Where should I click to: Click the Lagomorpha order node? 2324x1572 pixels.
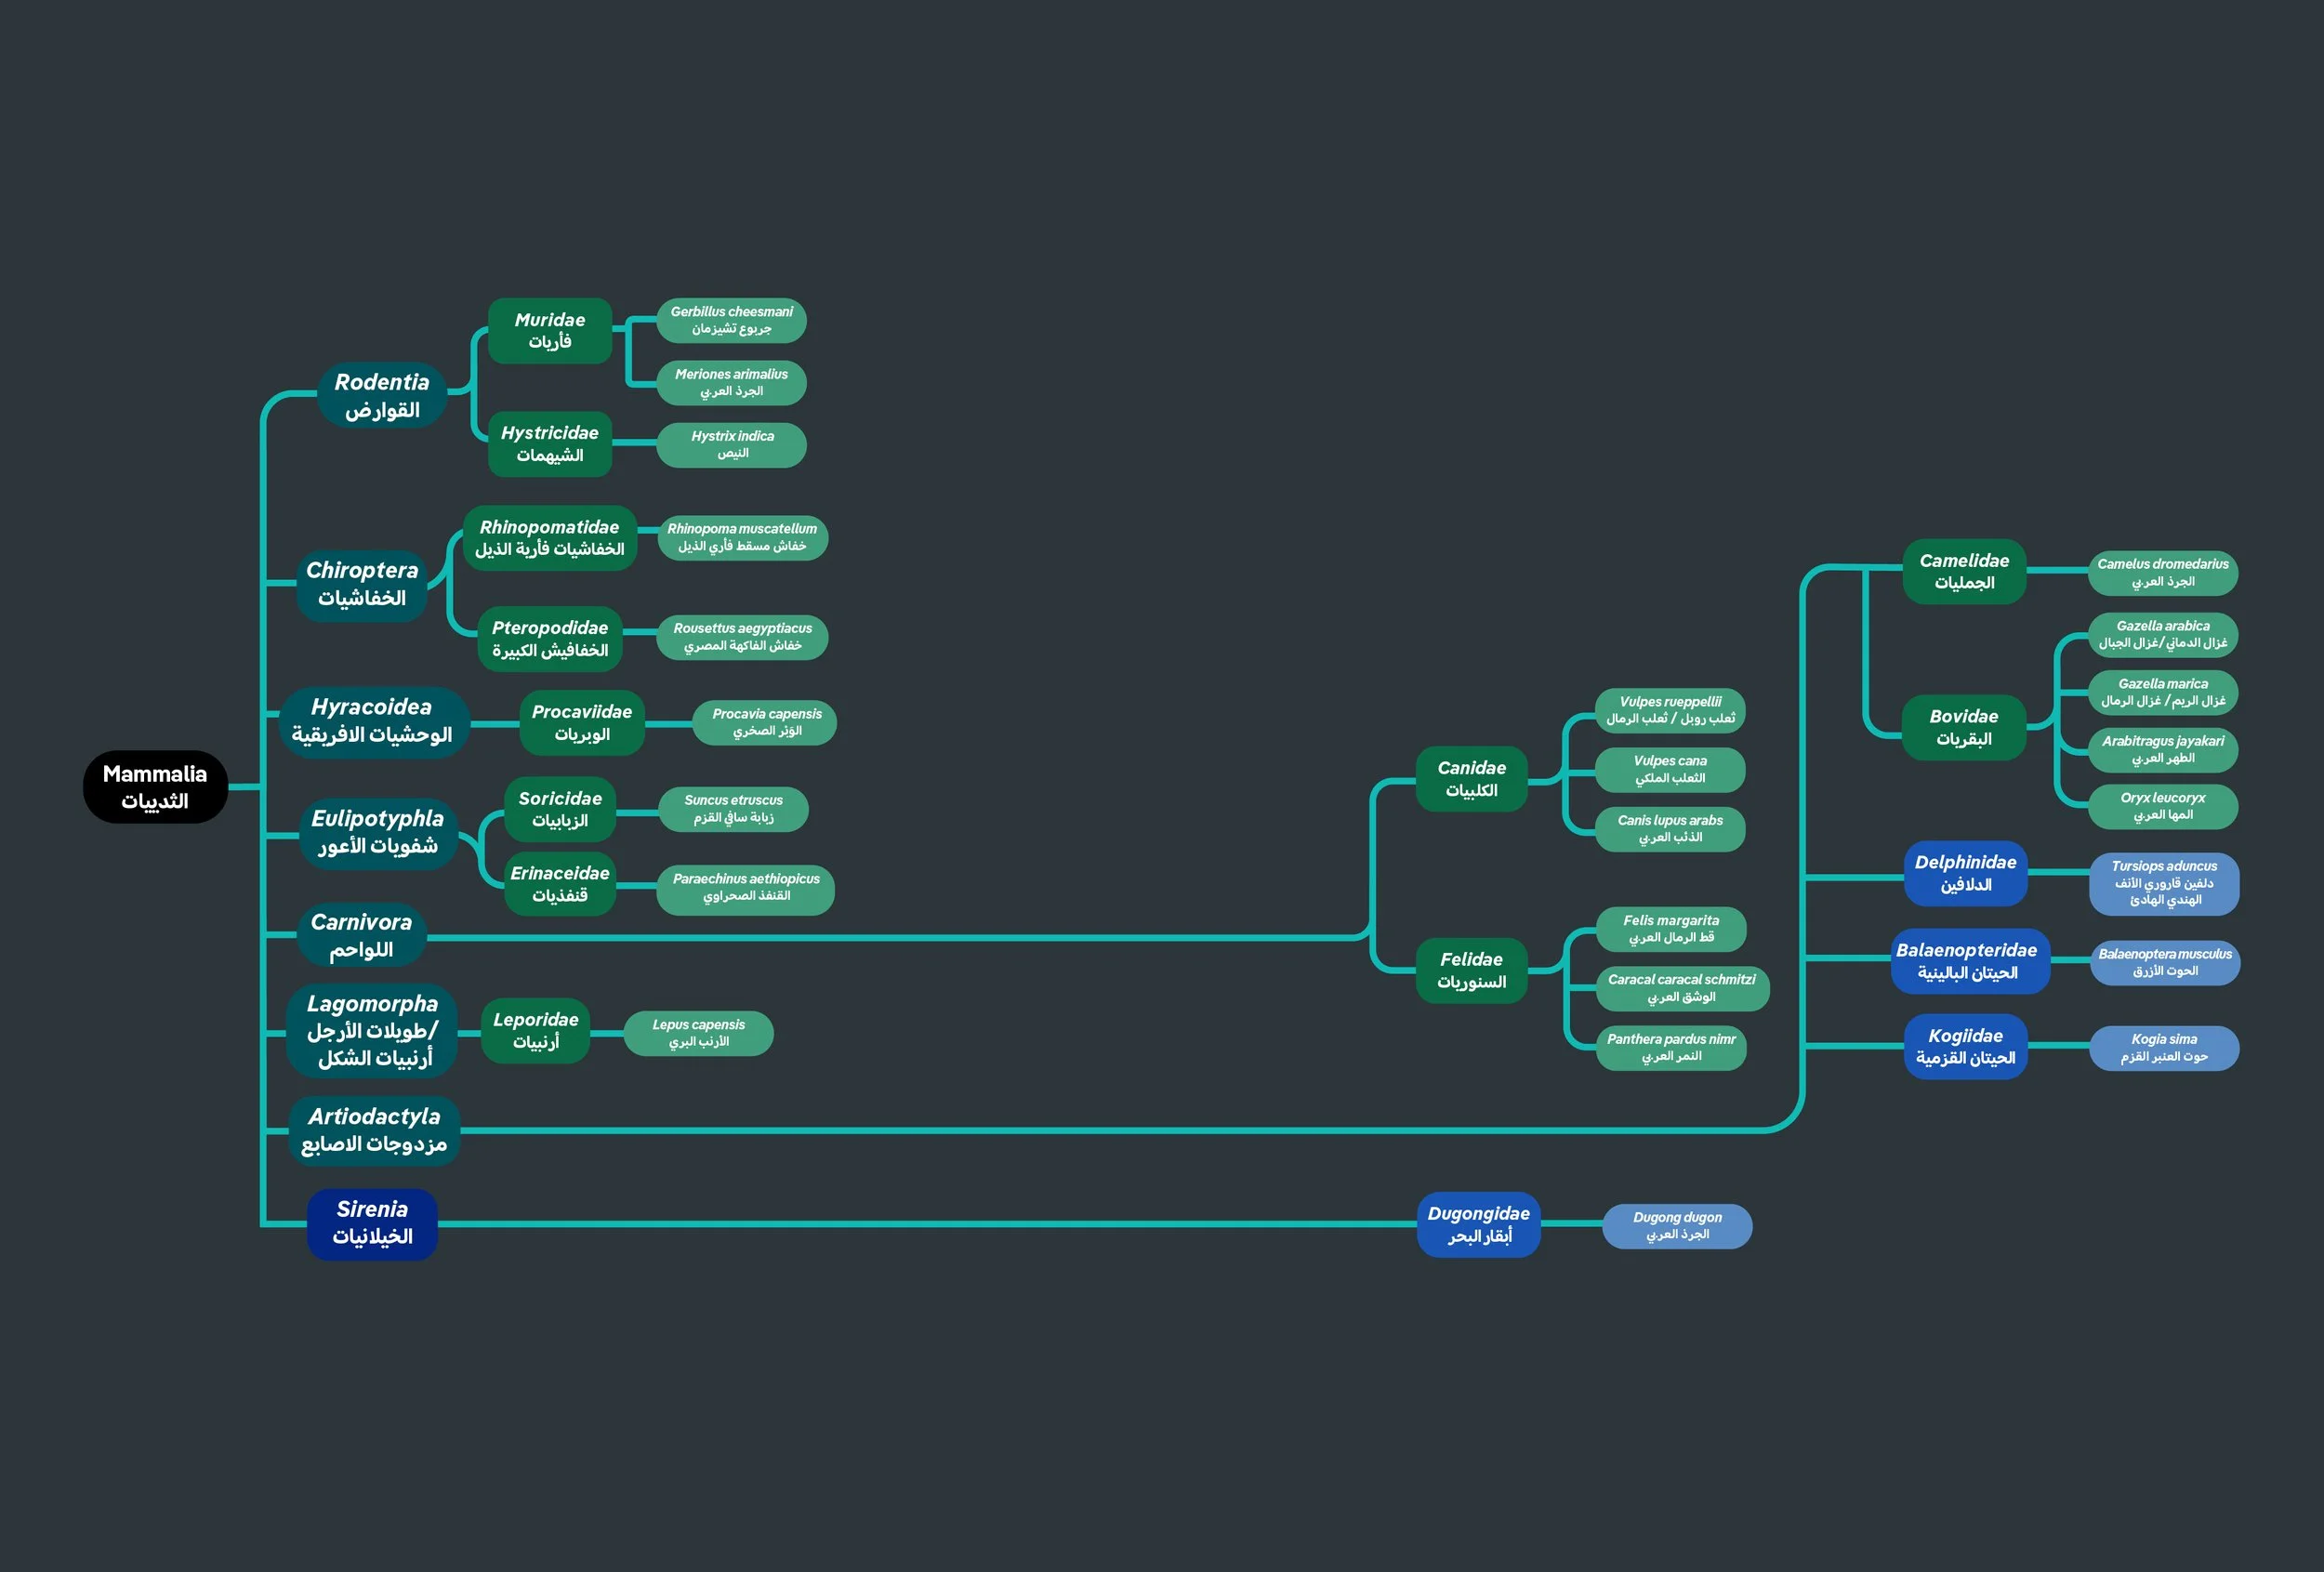[x=372, y=1030]
